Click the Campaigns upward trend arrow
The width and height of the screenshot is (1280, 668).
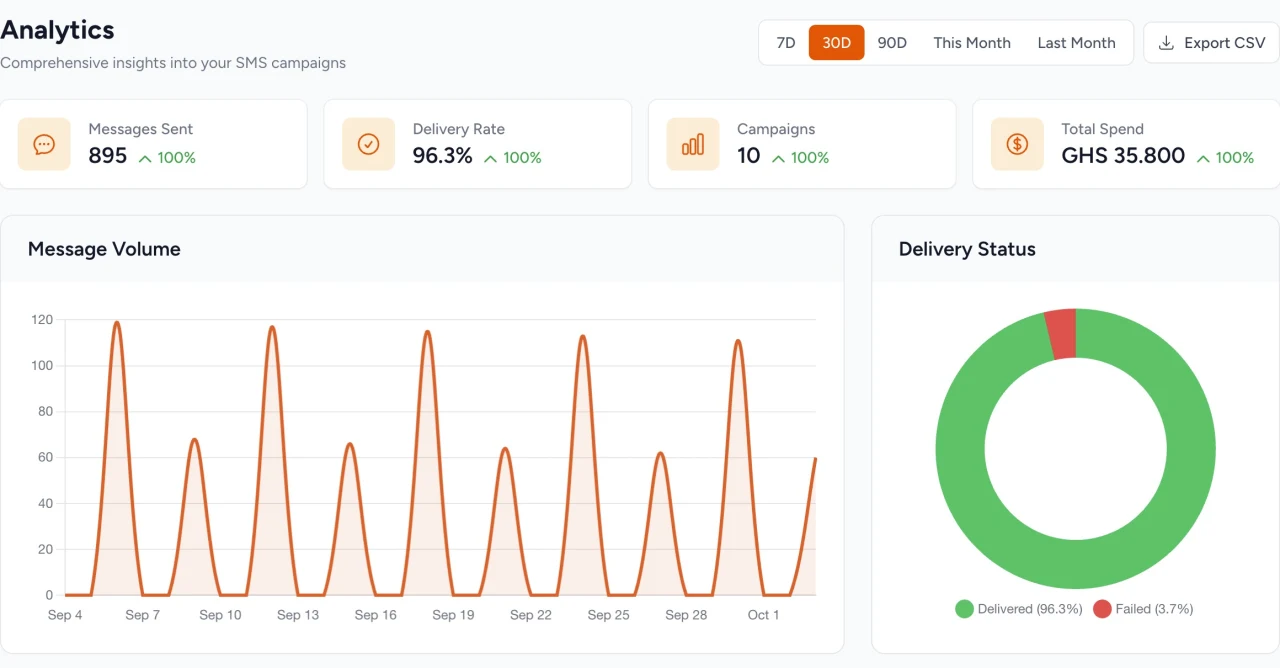[778, 158]
